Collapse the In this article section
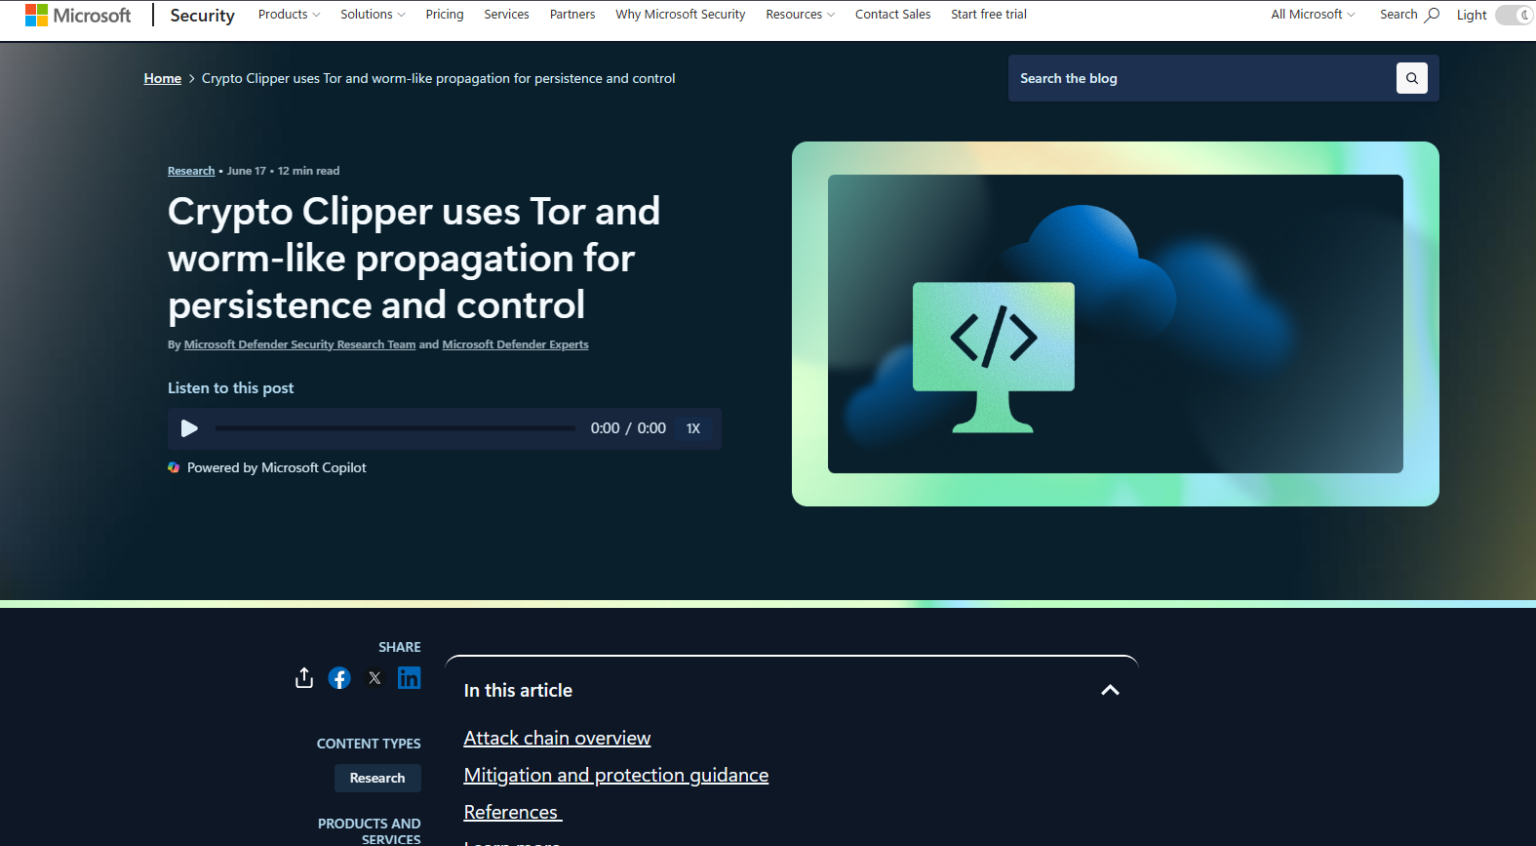This screenshot has height=846, width=1536. pos(1110,690)
